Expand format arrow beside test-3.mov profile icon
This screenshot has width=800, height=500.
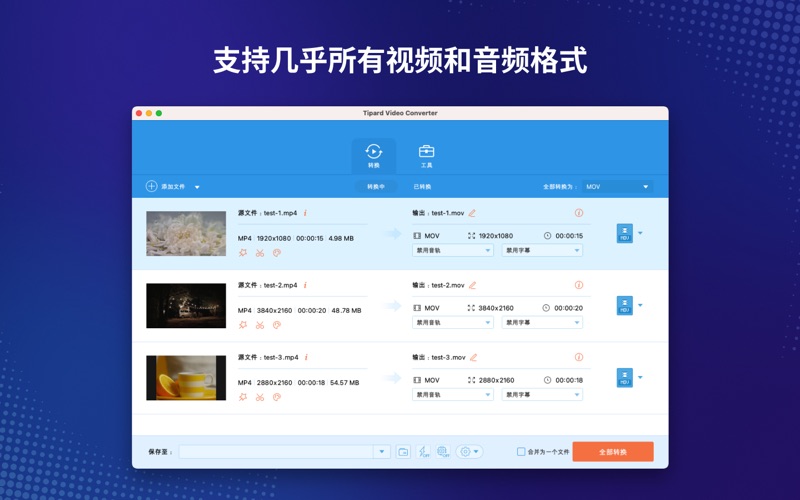(x=640, y=378)
